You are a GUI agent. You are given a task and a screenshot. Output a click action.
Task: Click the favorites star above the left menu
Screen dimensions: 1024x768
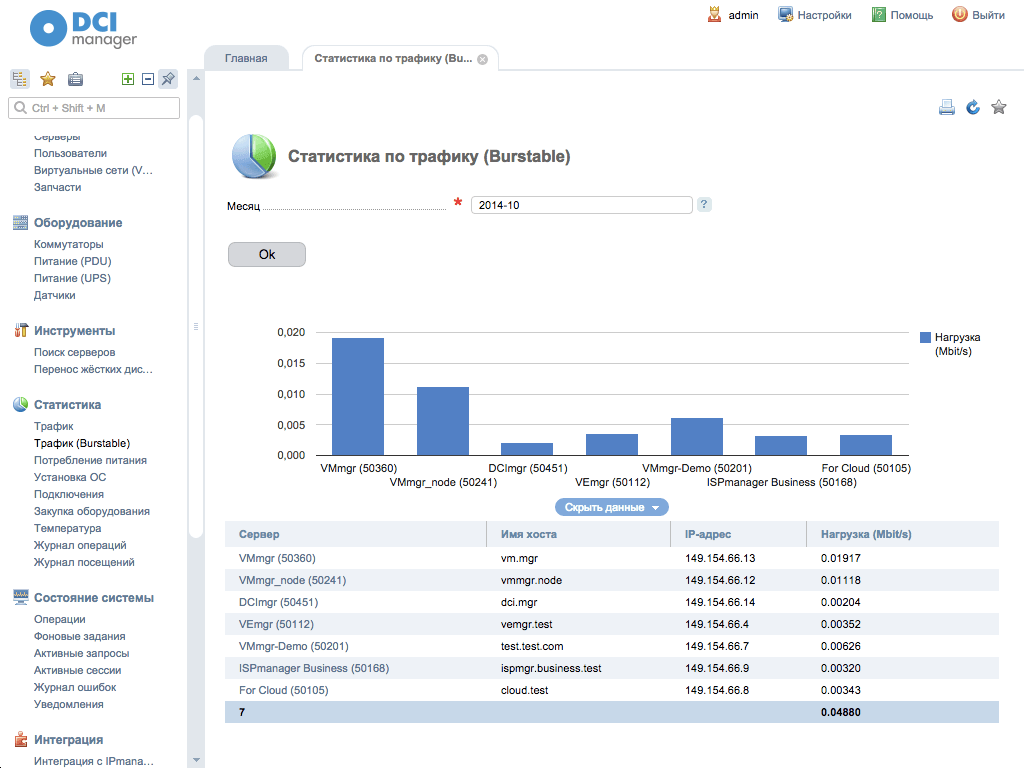(47, 78)
